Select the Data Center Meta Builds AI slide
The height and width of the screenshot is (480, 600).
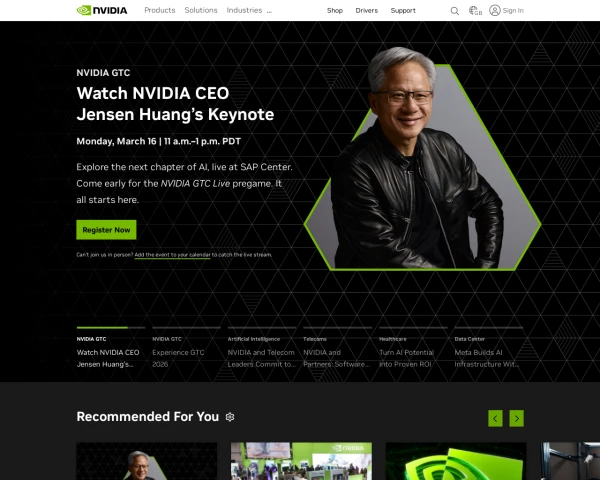pos(489,348)
